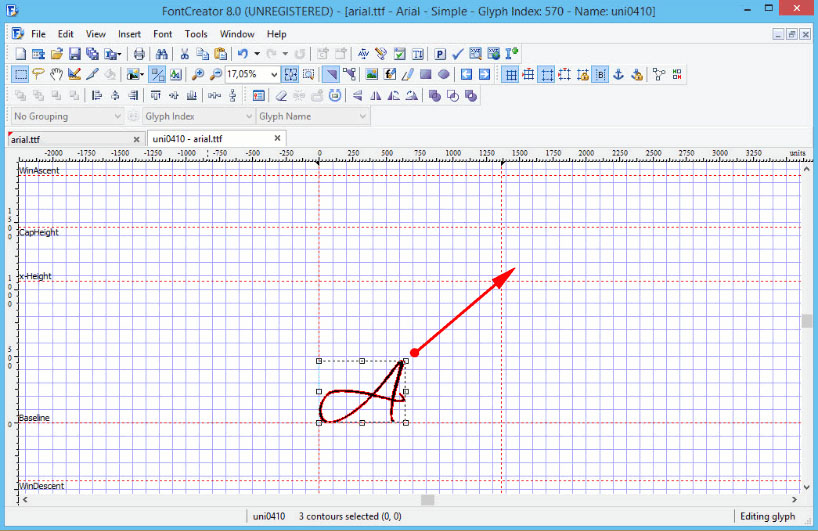Open the Insert menu
Viewport: 818px width, 531px height.
[129, 34]
